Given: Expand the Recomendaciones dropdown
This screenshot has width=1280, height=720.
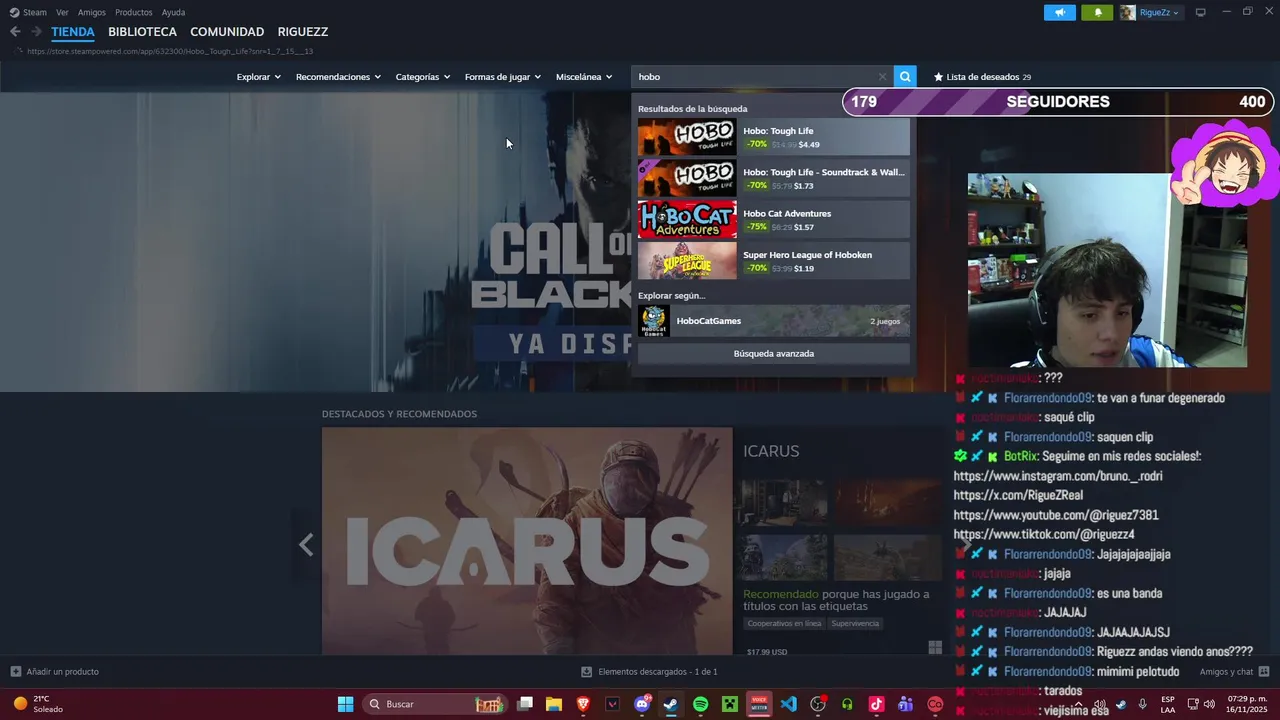Looking at the screenshot, I should [x=338, y=77].
